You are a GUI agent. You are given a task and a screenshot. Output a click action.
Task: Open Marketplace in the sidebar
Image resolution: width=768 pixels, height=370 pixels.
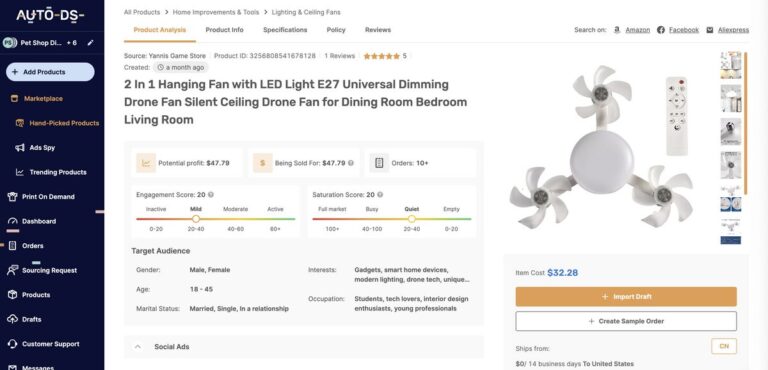tap(43, 99)
